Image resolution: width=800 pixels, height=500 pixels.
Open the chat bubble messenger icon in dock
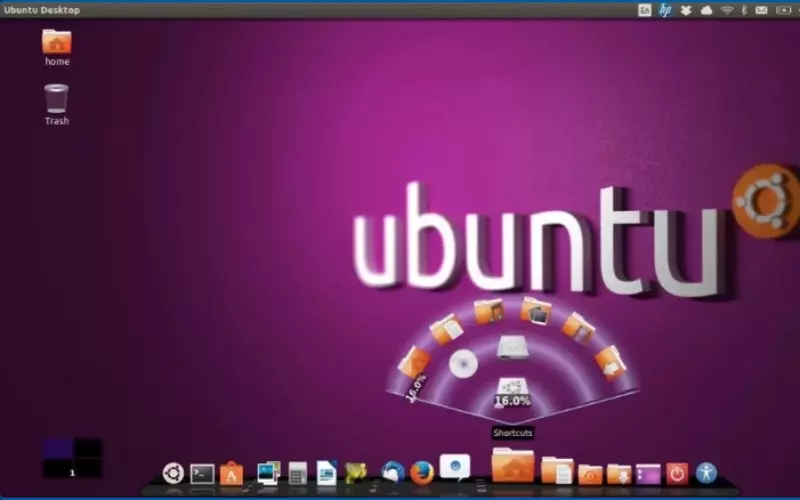(455, 467)
